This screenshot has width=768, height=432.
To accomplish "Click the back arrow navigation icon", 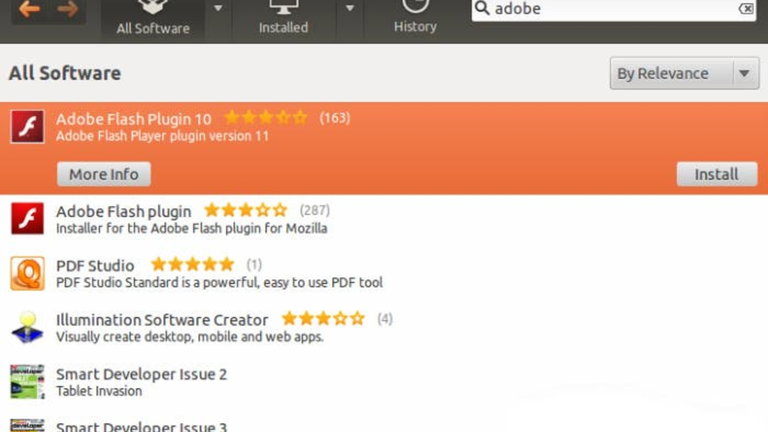I will point(29,9).
